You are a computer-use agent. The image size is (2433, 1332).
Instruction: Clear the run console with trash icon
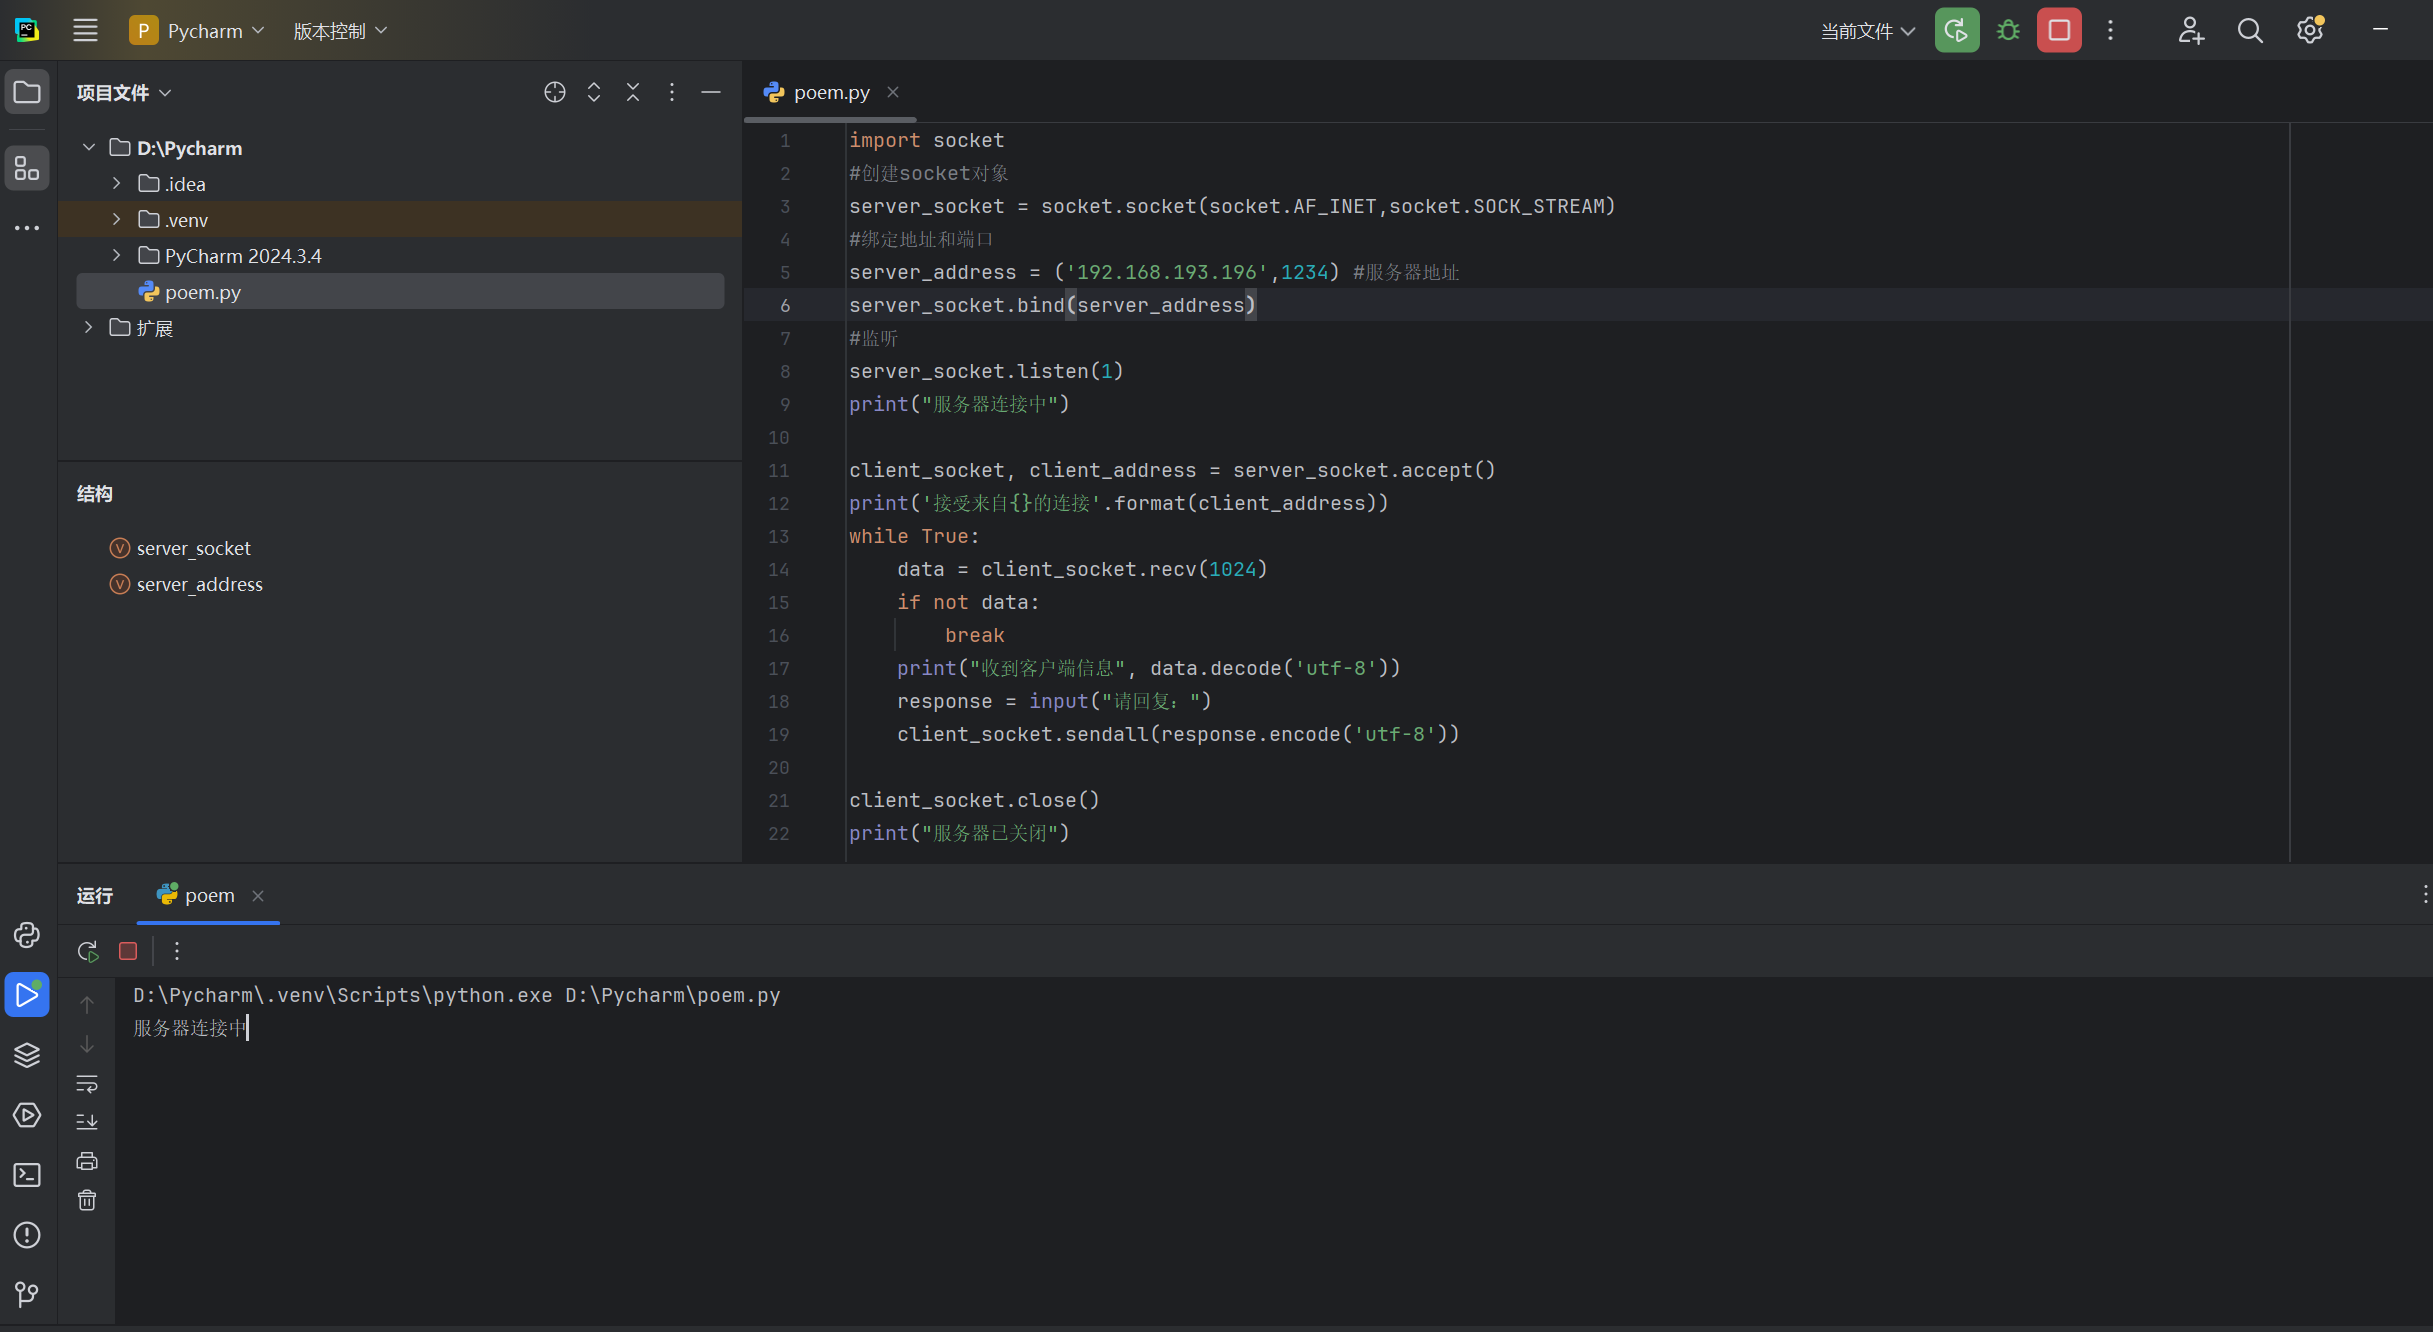87,1200
